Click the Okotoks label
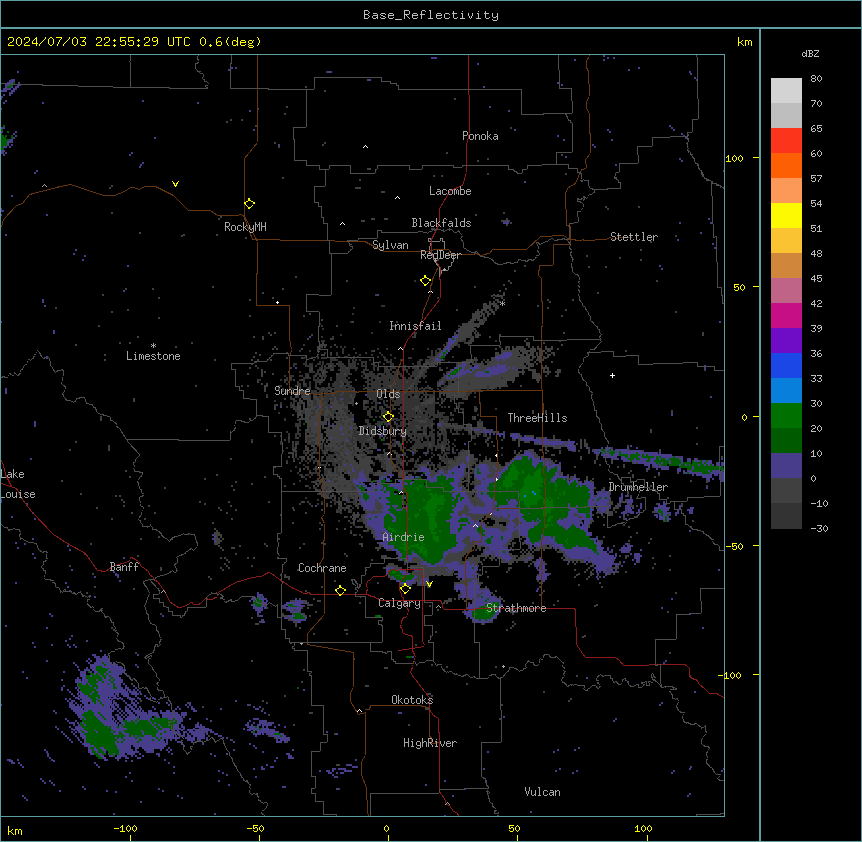Screen dimensions: 862x842 pyautogui.click(x=412, y=700)
